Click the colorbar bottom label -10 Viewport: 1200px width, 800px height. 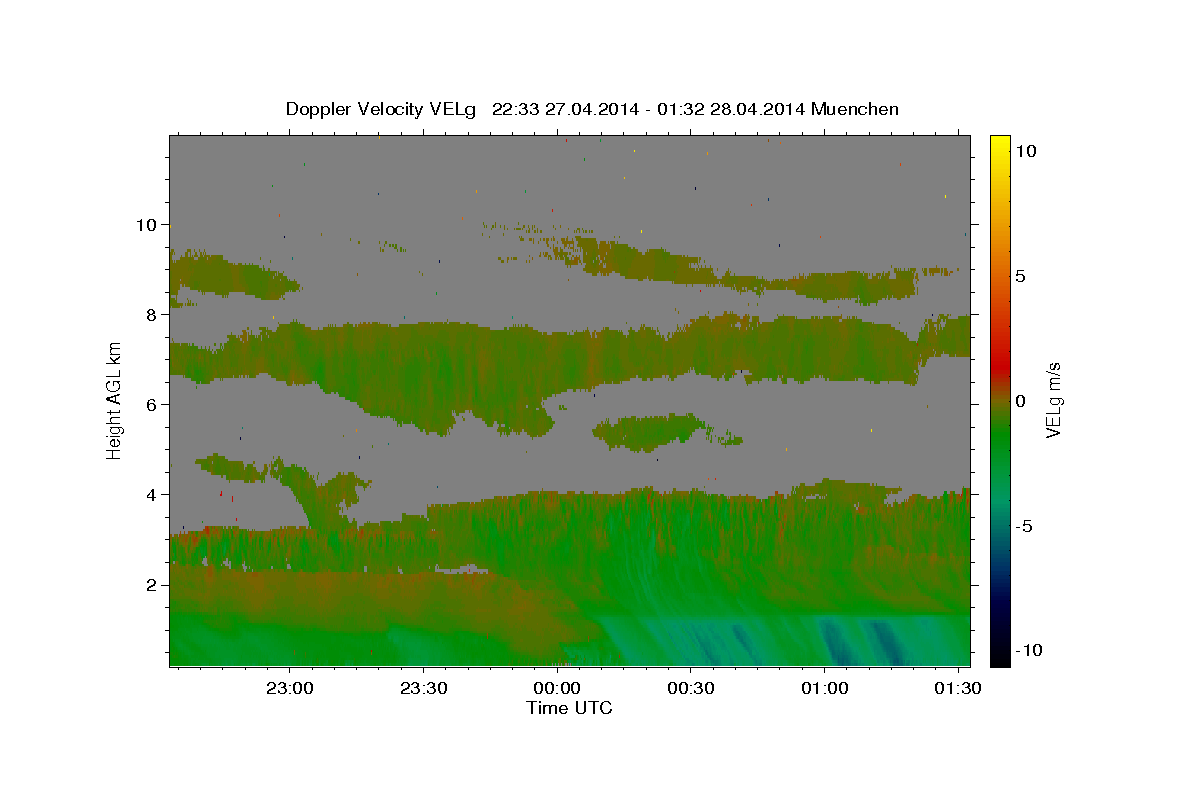pyautogui.click(x=1029, y=650)
